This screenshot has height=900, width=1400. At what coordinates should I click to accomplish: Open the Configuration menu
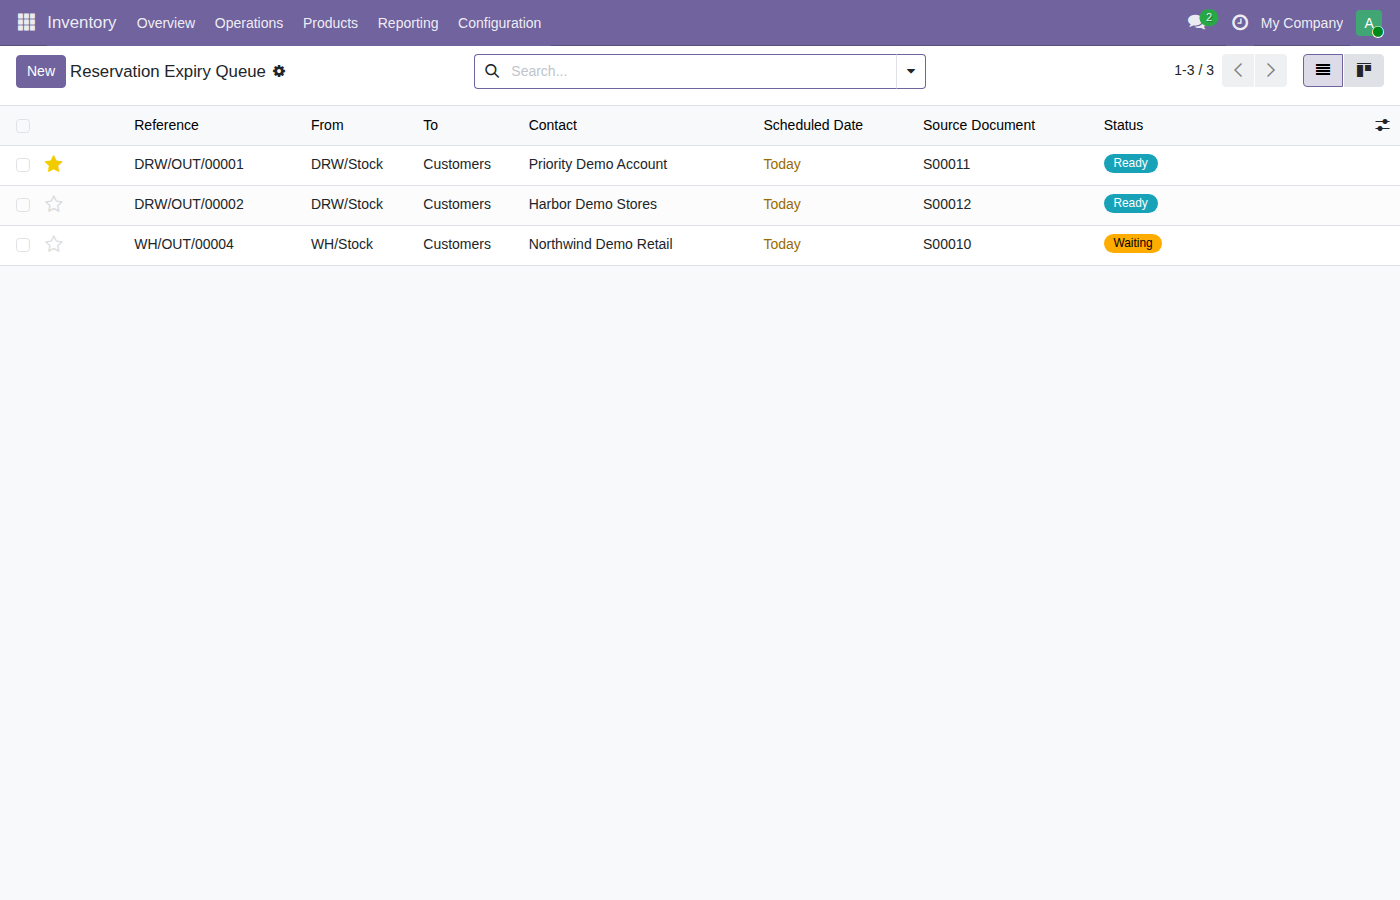[499, 23]
